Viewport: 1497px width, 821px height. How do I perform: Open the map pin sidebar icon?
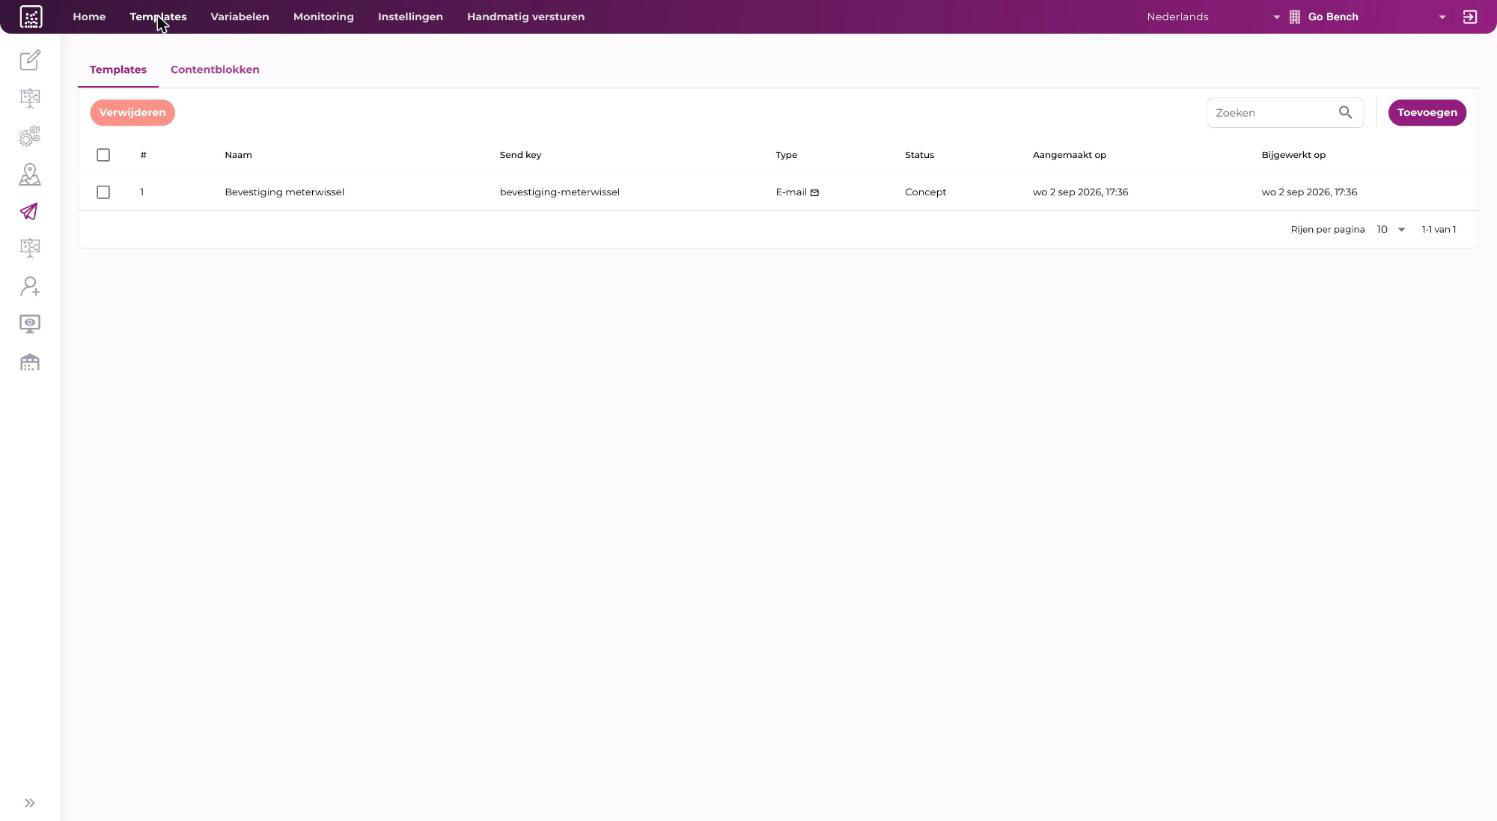tap(30, 174)
